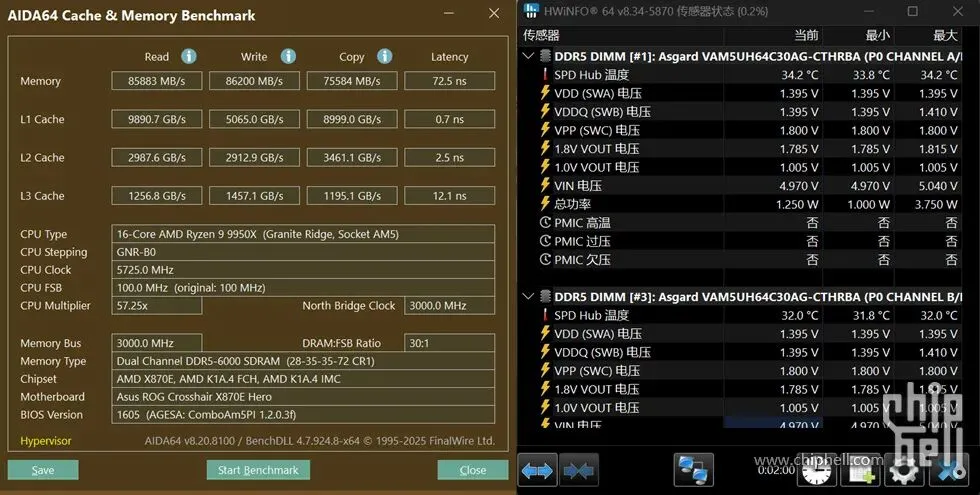980x495 pixels.
Task: Click the Copy column info icon
Action: tap(384, 56)
